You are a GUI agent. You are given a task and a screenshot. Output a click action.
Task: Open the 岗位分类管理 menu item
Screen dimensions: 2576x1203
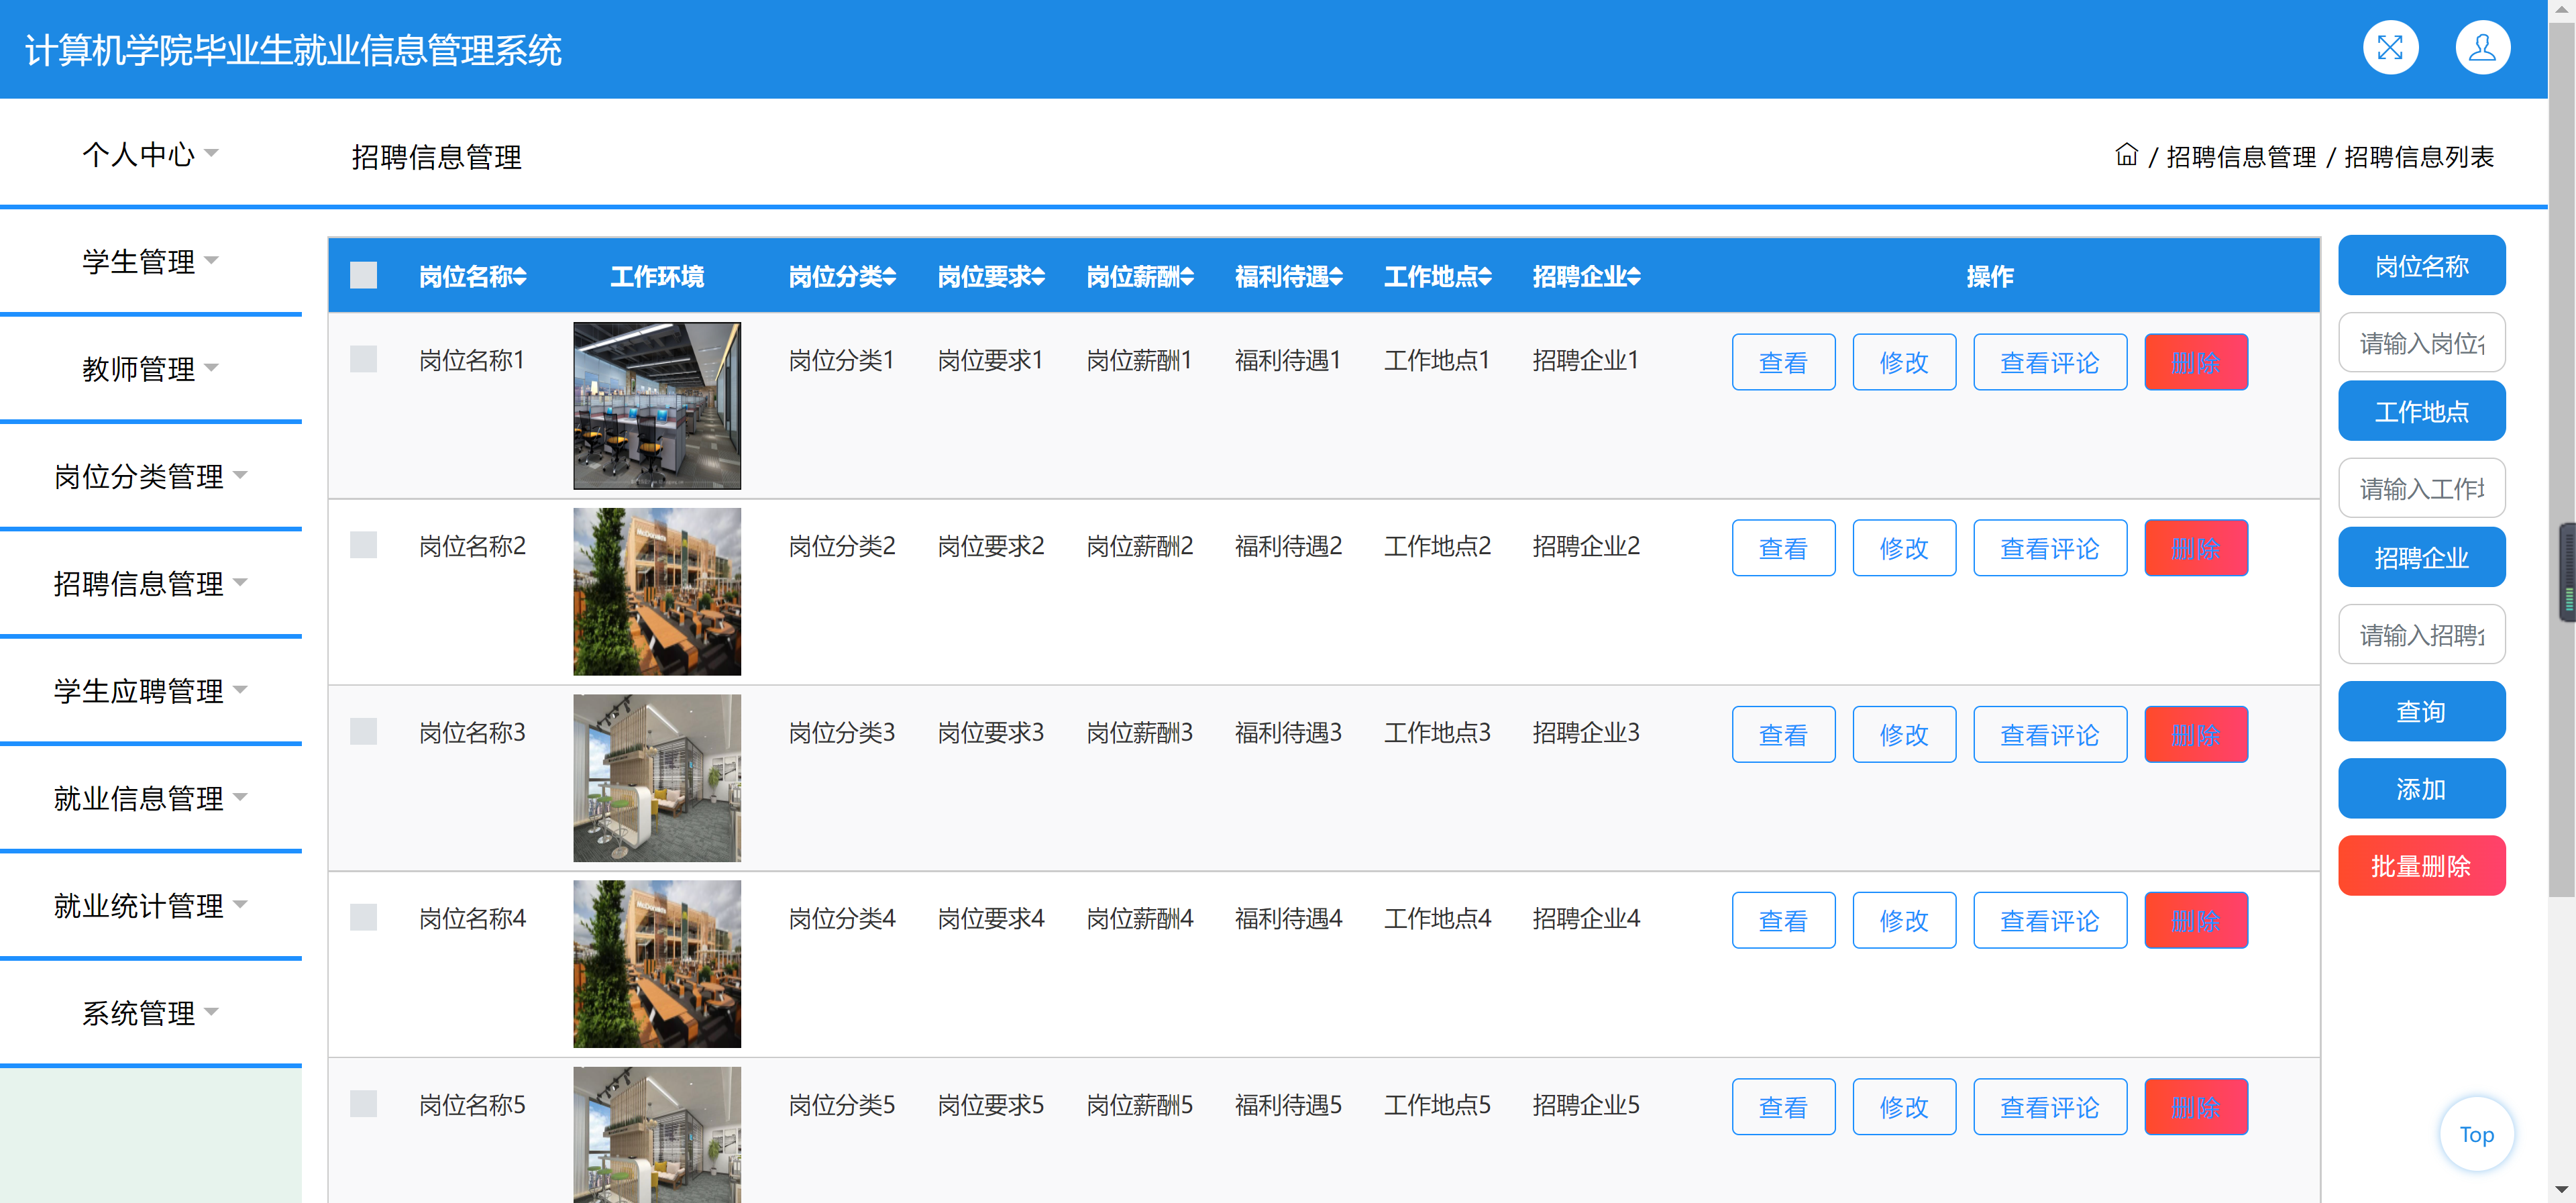[150, 476]
